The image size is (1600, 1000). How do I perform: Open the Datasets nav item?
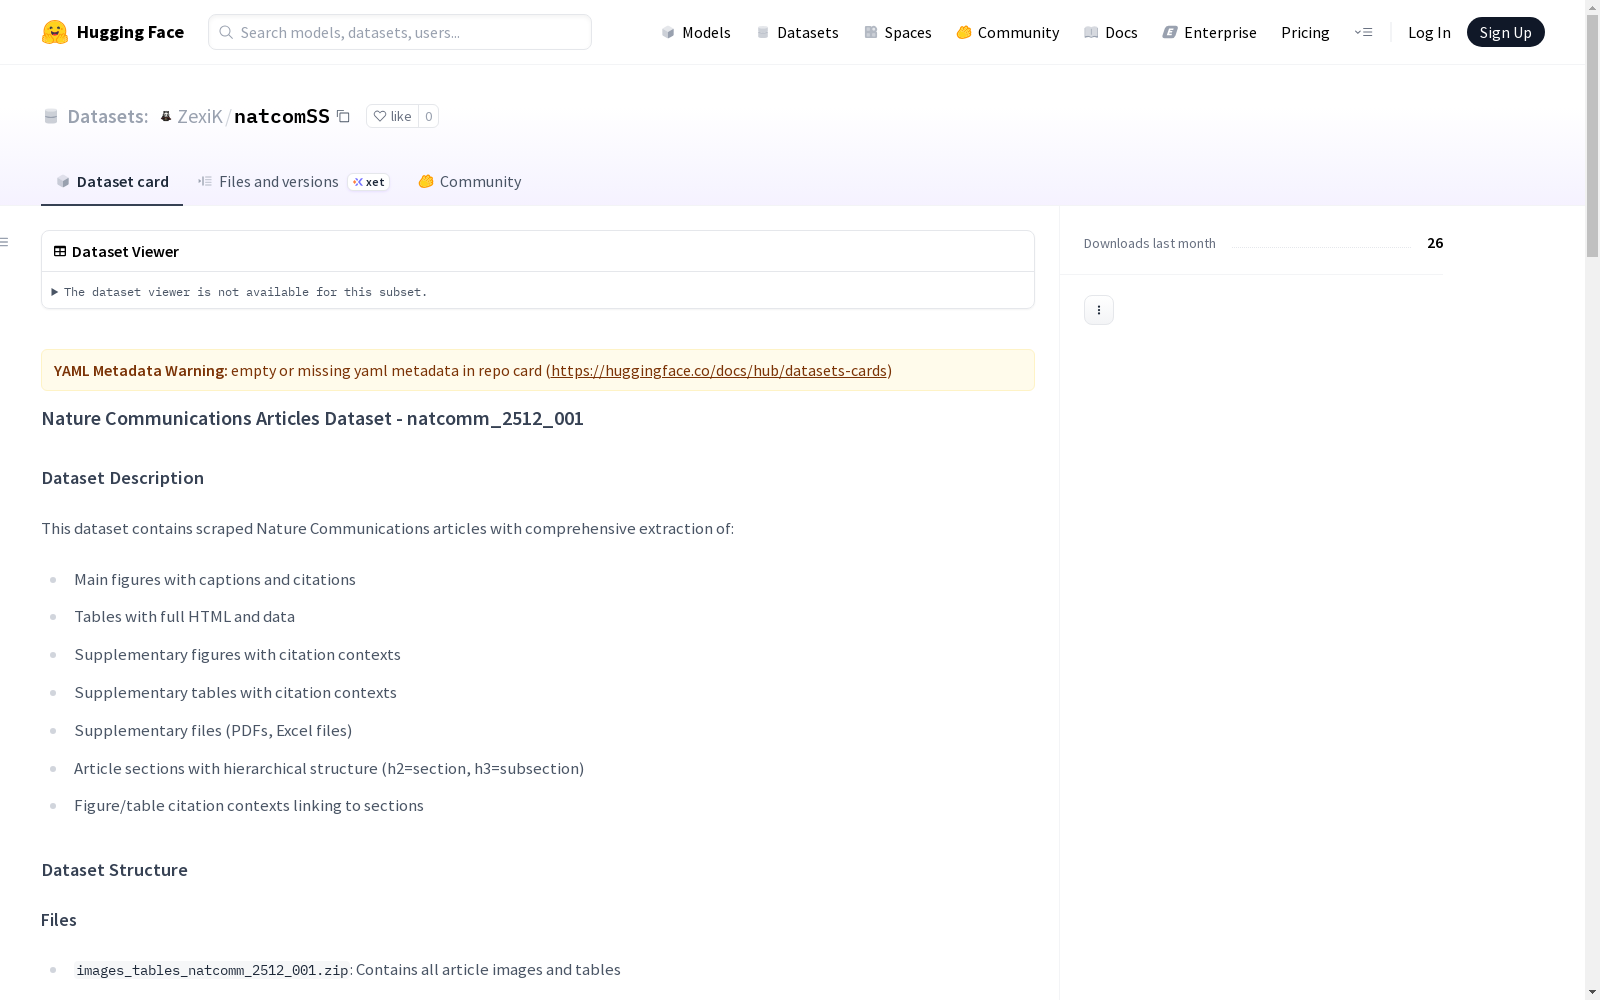click(797, 32)
